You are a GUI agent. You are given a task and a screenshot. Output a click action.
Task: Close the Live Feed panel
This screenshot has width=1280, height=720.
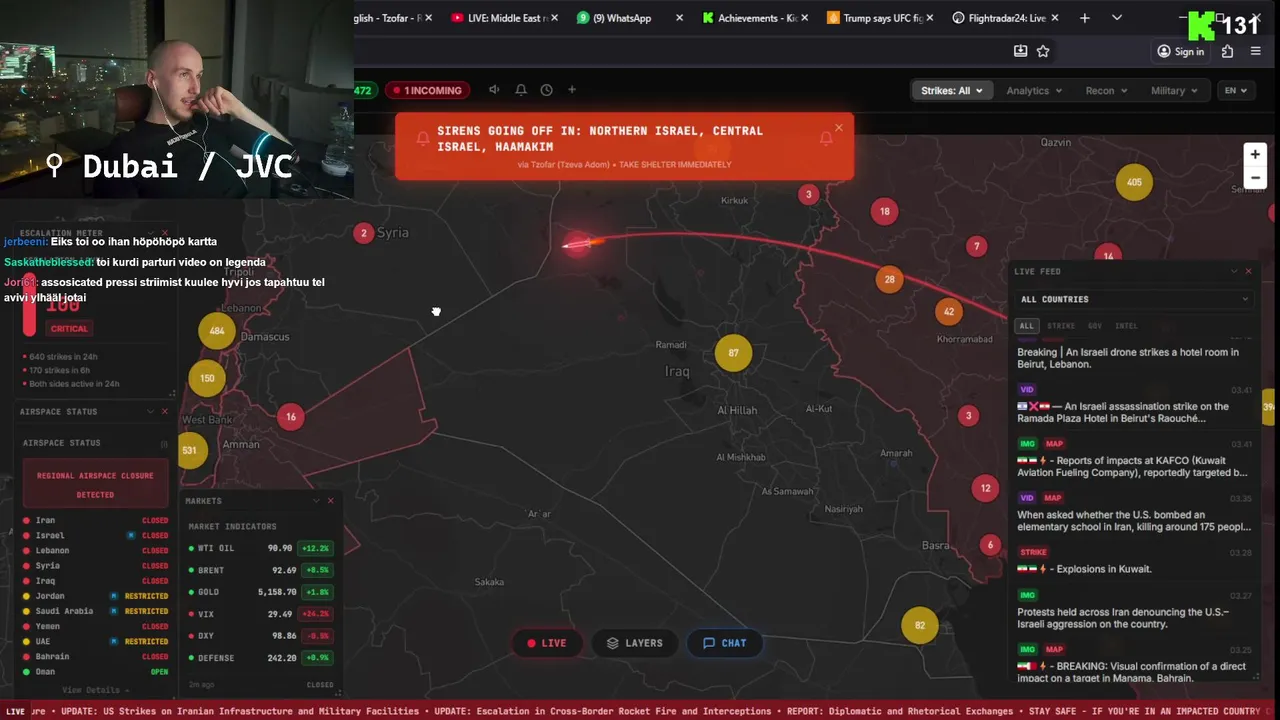[x=1248, y=271]
